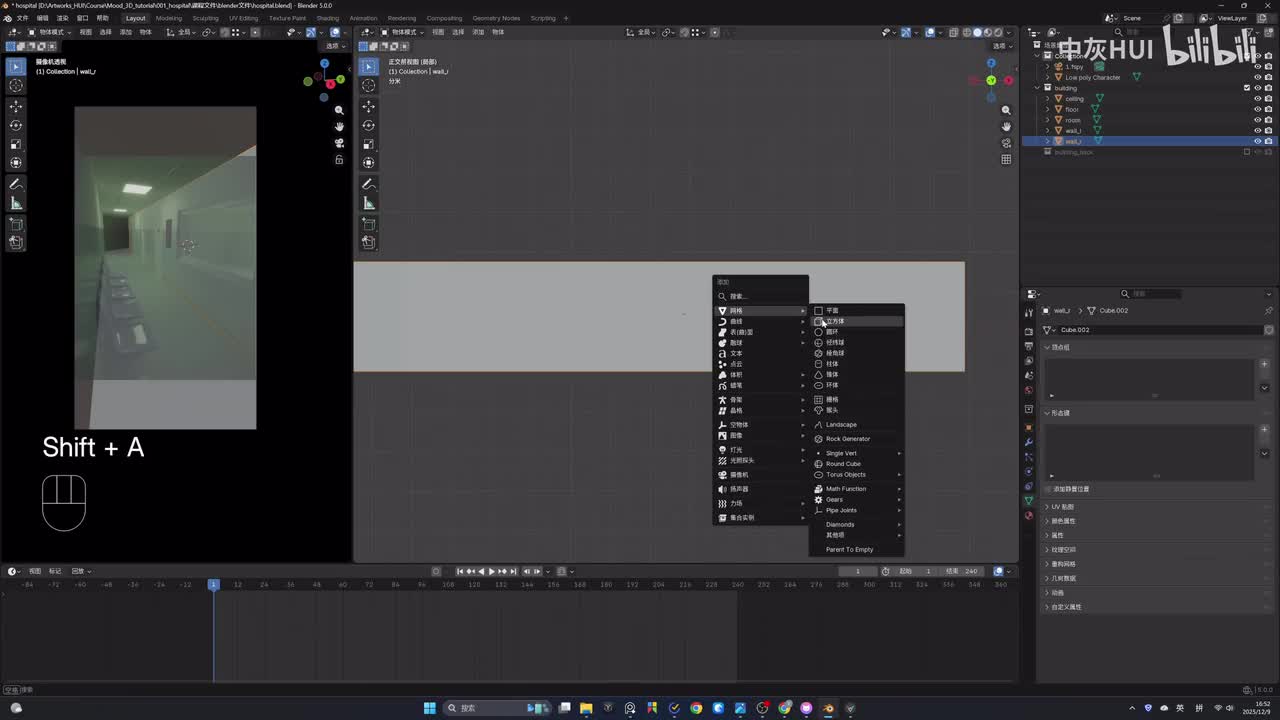1280x720 pixels.
Task: Open the Single Vert submenu
Action: point(857,453)
